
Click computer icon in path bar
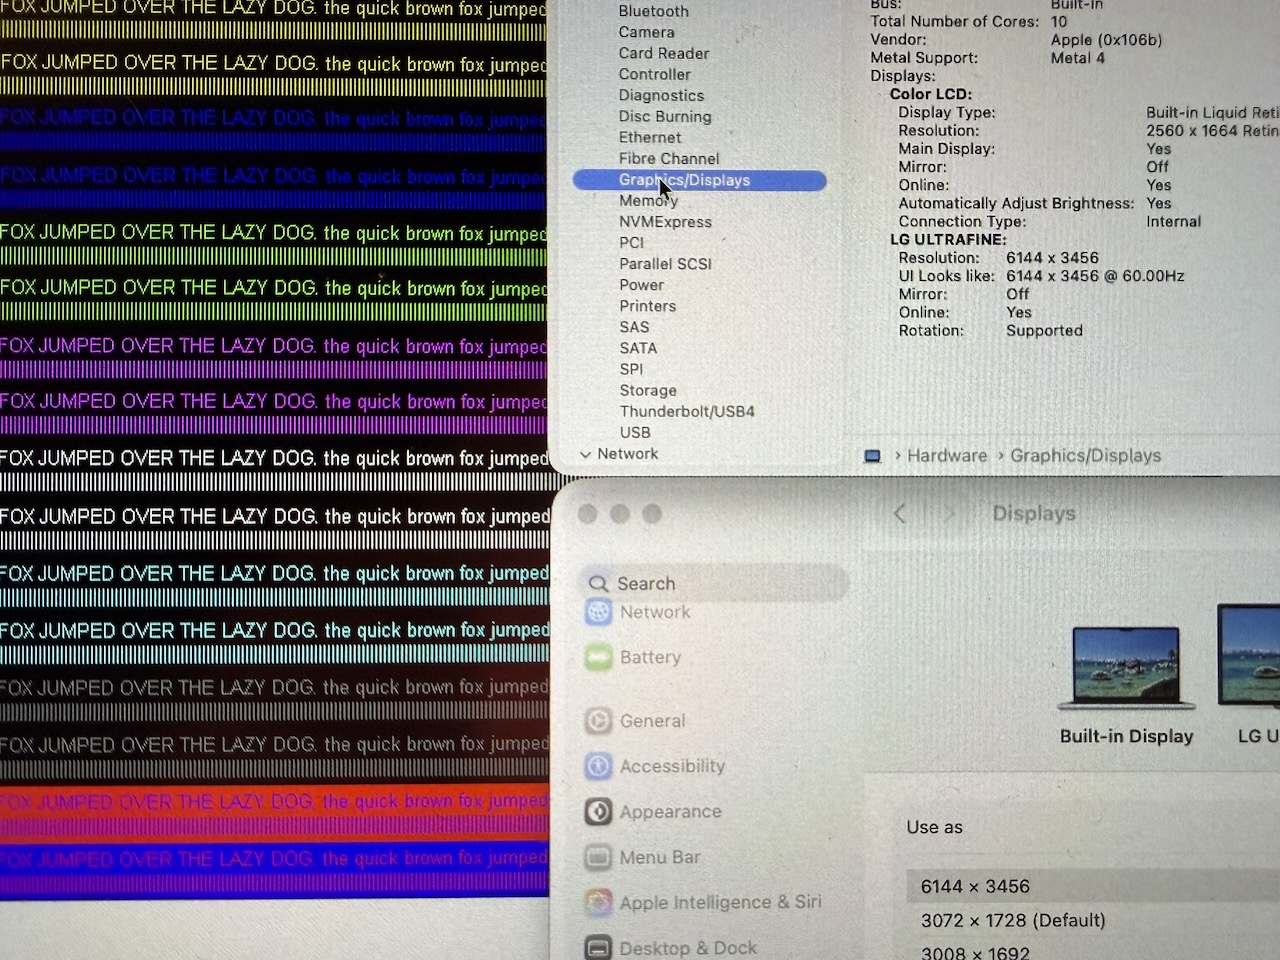pyautogui.click(x=872, y=456)
